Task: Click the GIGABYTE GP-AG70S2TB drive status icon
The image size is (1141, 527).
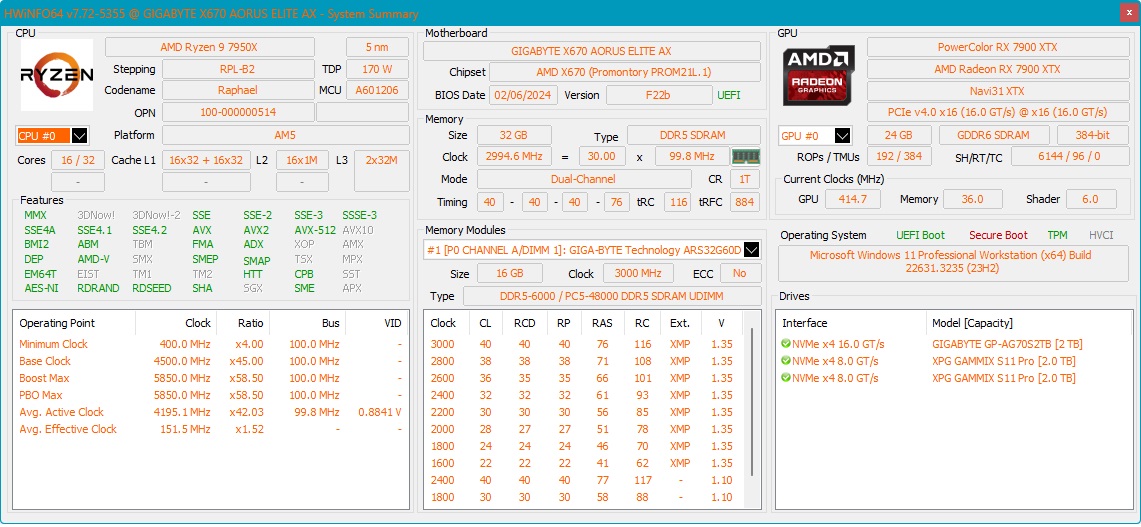Action: 786,344
